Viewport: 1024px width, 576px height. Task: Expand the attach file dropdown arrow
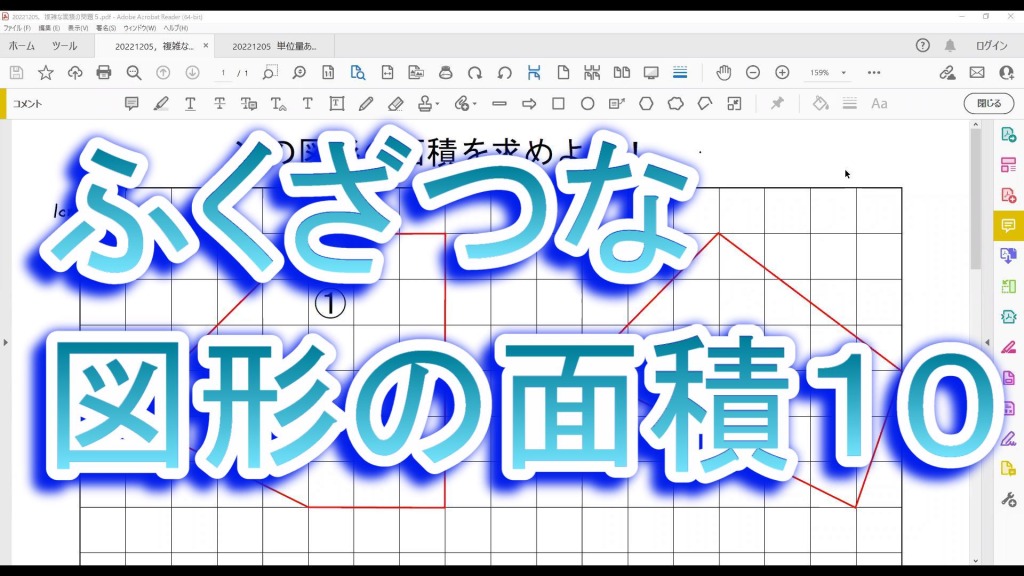(474, 104)
